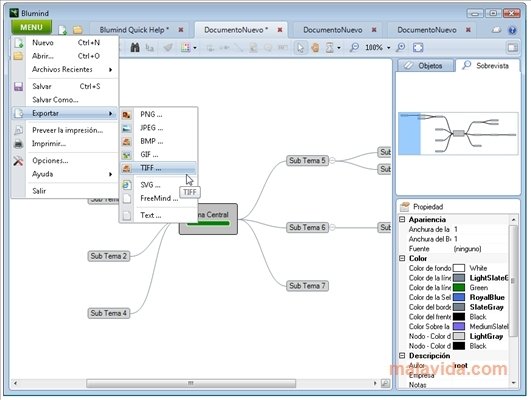Switch to the Objetos panel tab
The width and height of the screenshot is (531, 400).
pyautogui.click(x=426, y=65)
